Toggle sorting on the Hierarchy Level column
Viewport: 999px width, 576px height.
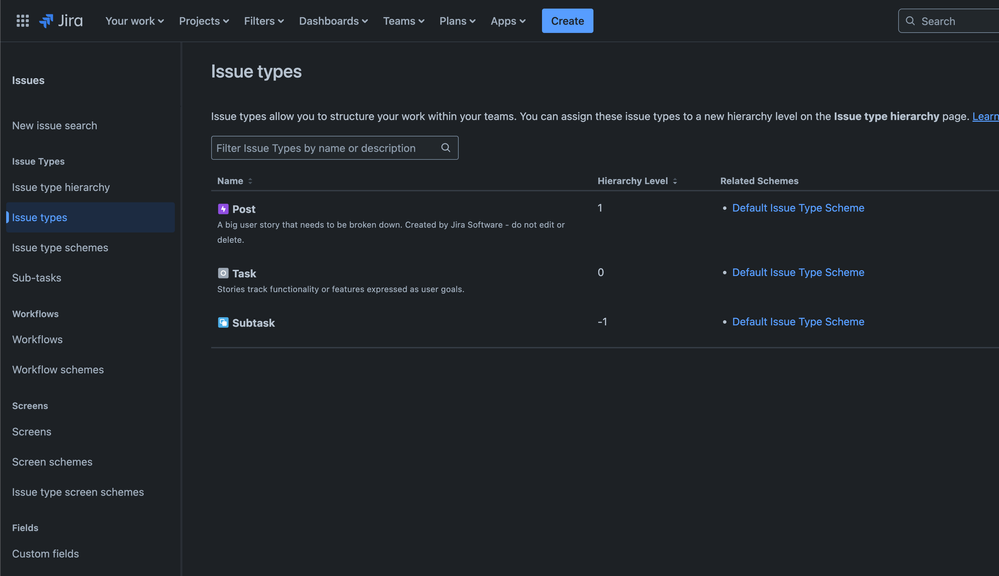pos(674,181)
